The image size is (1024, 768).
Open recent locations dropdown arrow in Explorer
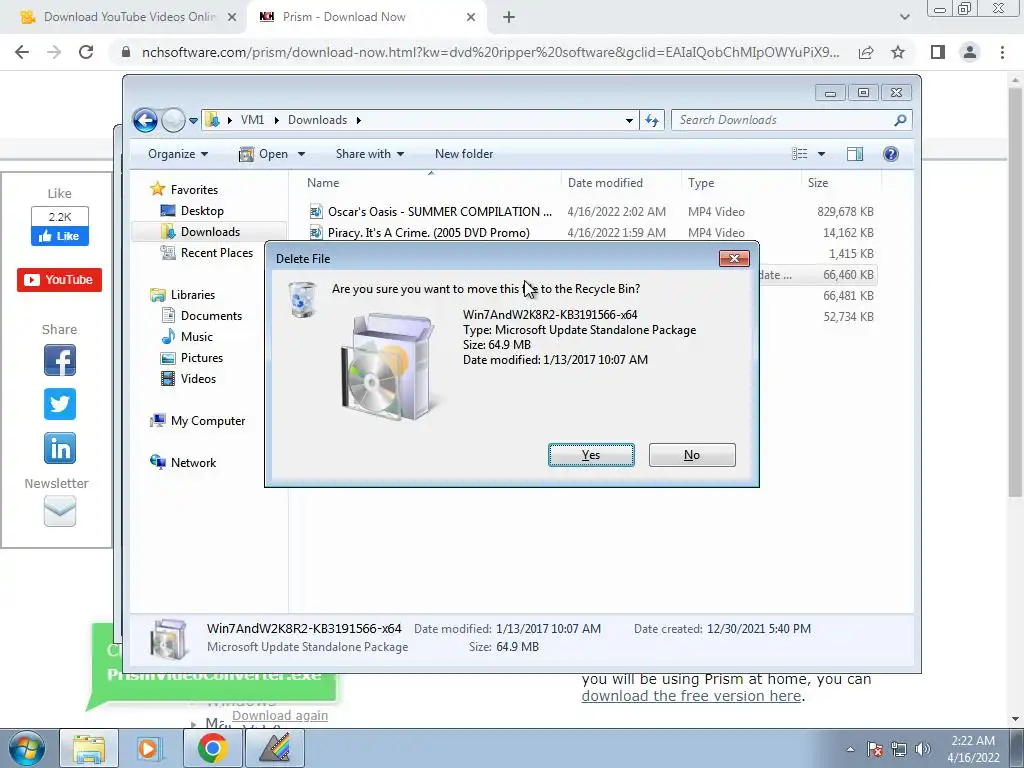[193, 121]
